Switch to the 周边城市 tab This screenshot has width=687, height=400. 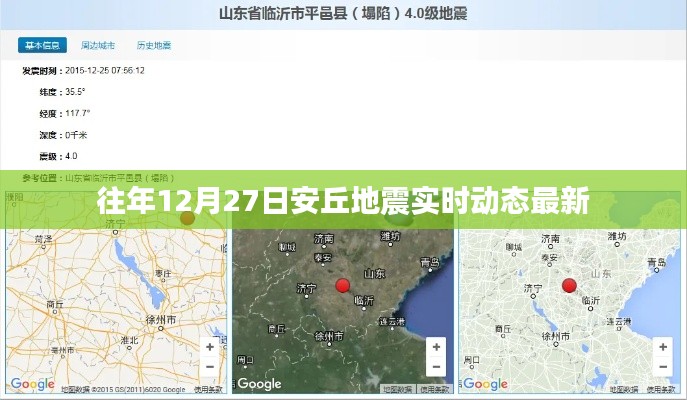[97, 45]
